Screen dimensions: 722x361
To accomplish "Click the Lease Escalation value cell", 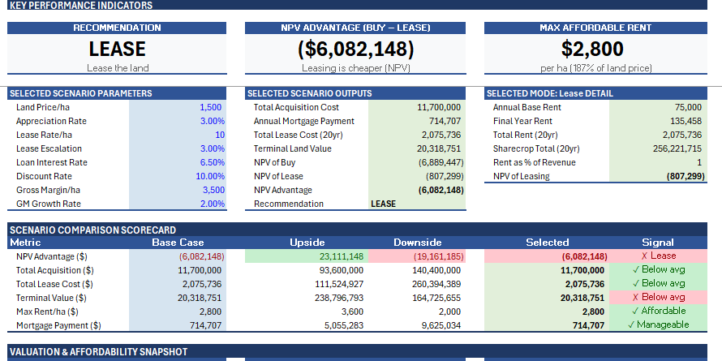I will tap(178, 149).
